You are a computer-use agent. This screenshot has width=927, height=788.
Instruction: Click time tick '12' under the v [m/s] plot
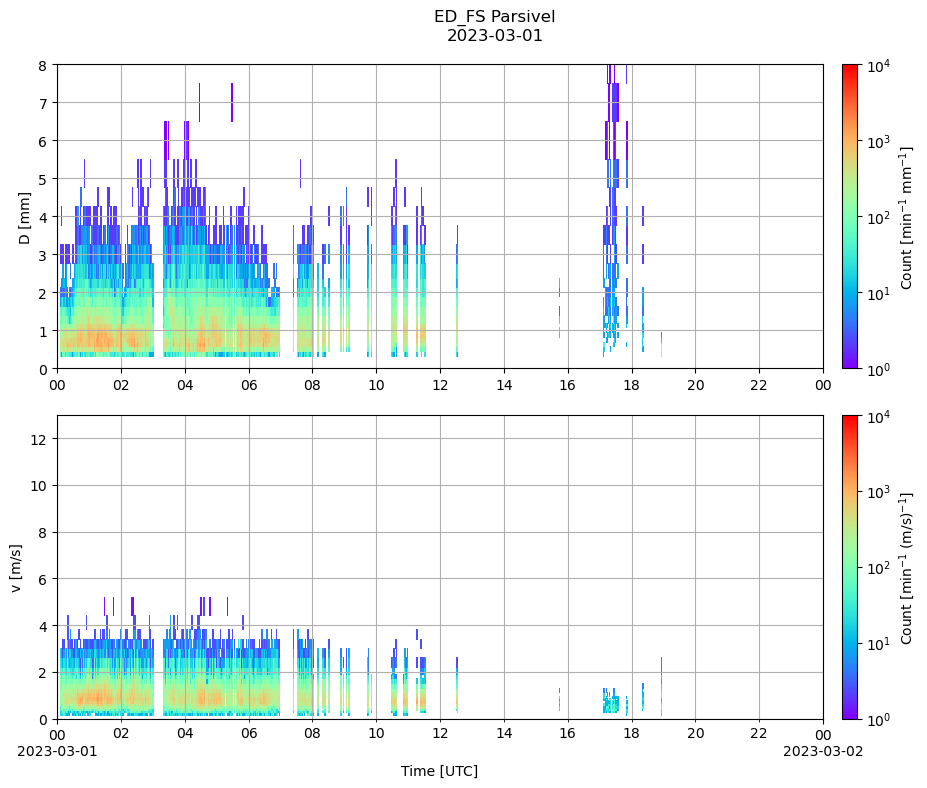tap(440, 734)
